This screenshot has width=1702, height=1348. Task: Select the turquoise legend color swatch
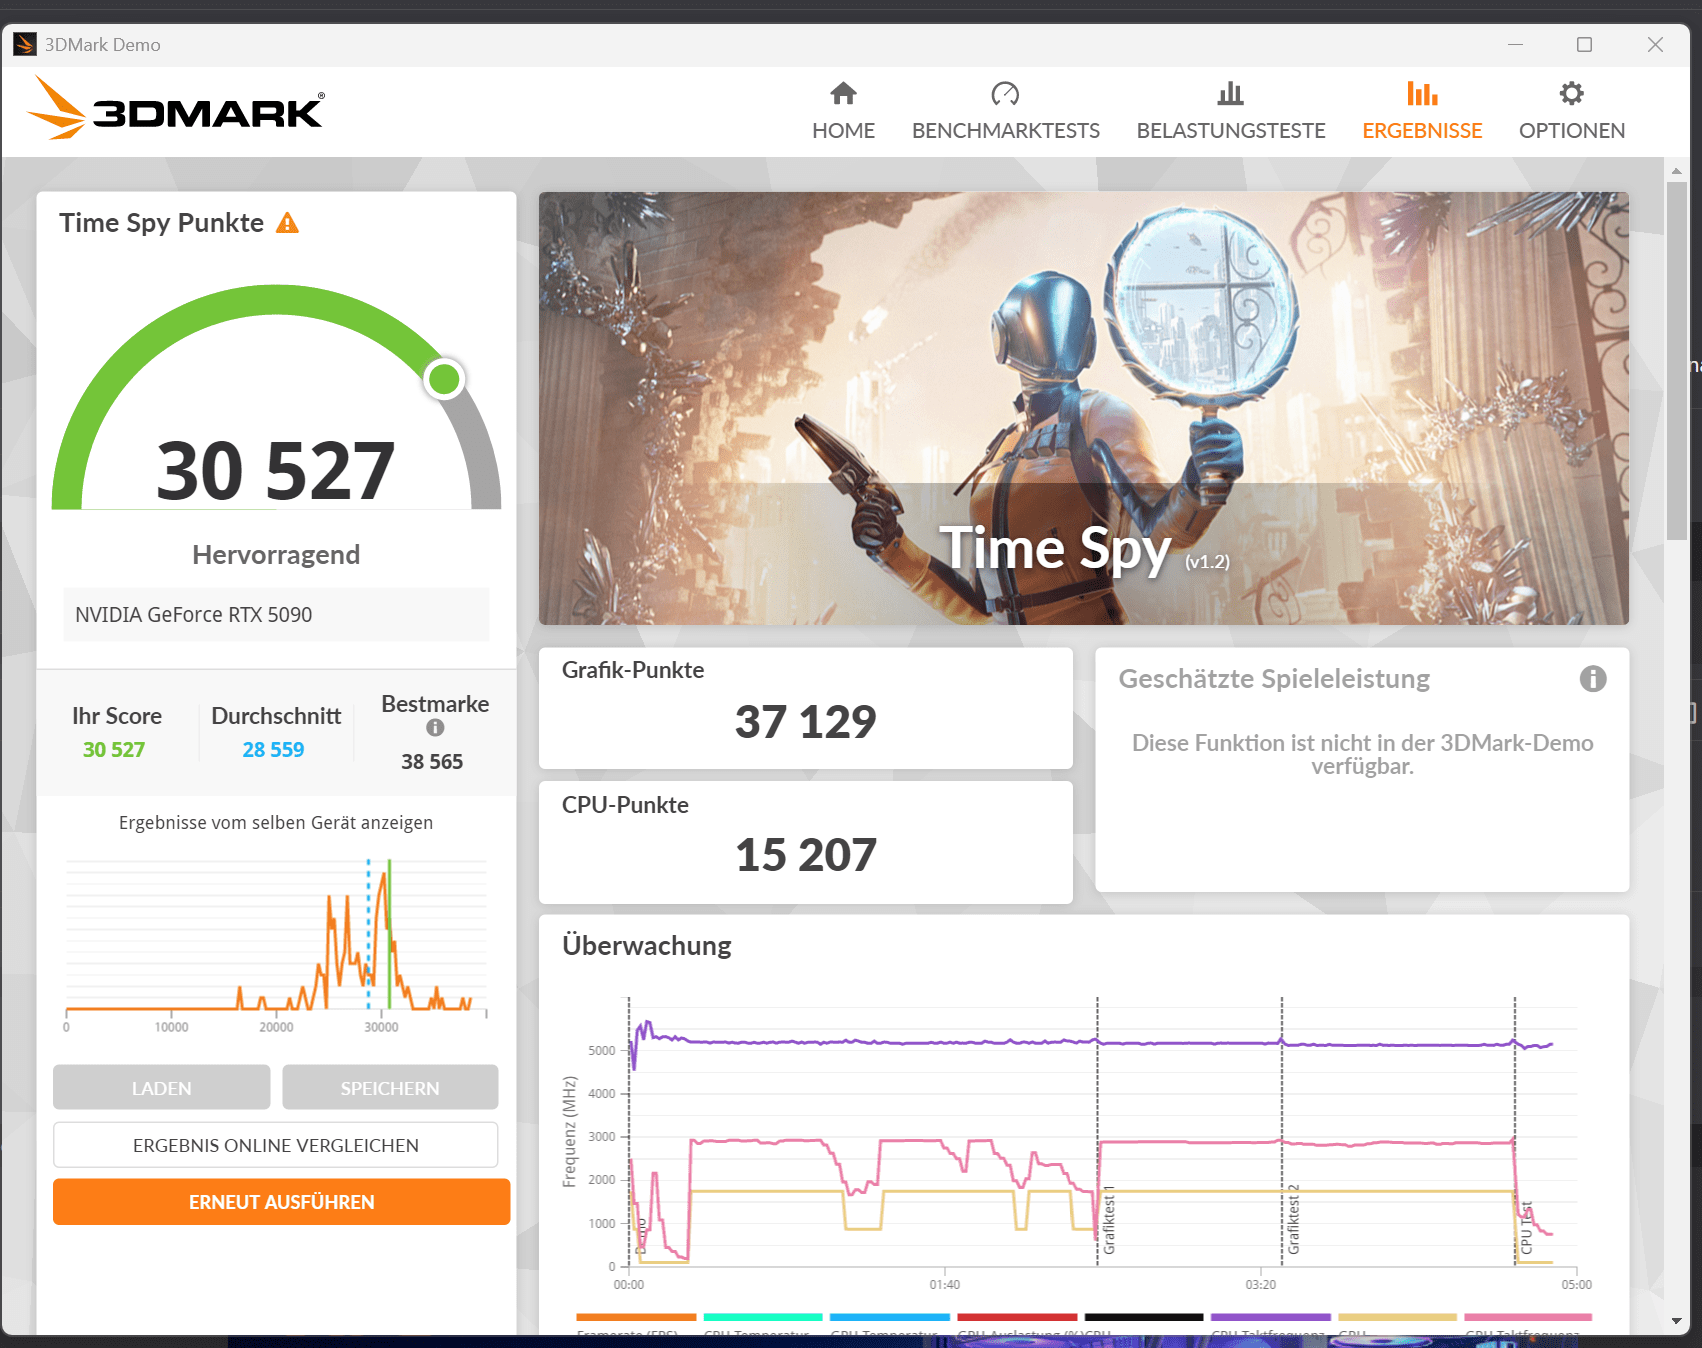click(x=763, y=1318)
